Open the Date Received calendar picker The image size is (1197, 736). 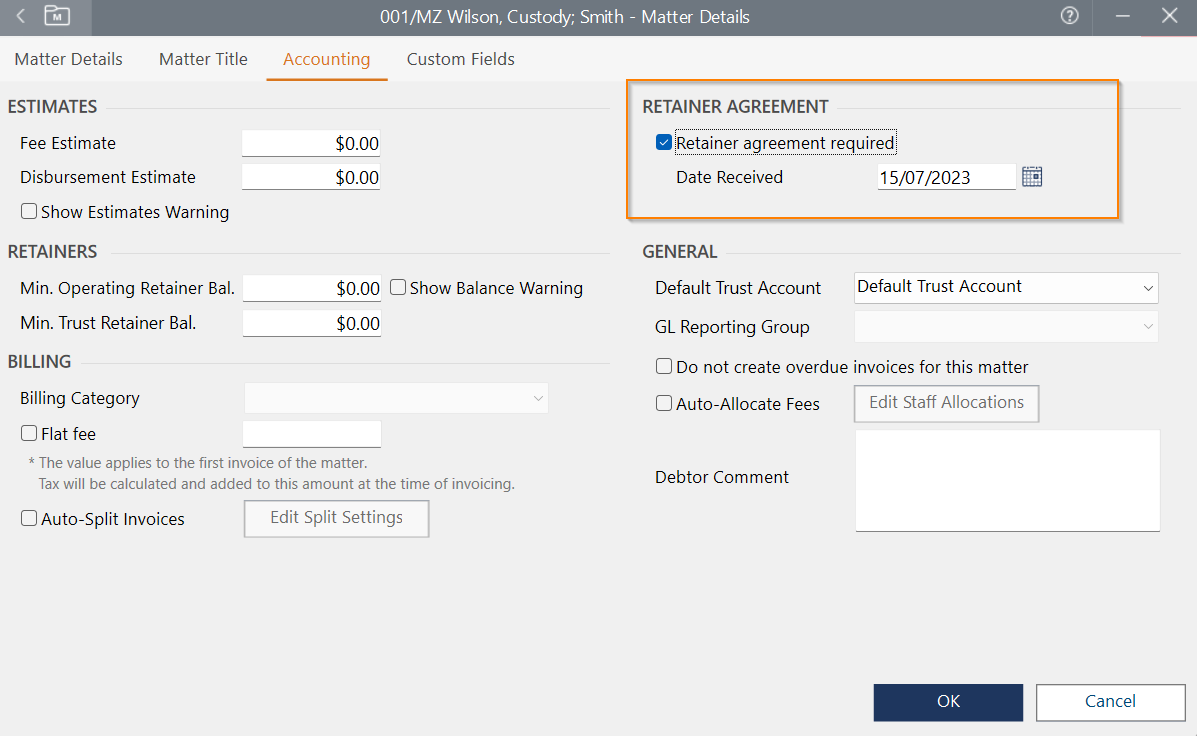tap(1032, 177)
